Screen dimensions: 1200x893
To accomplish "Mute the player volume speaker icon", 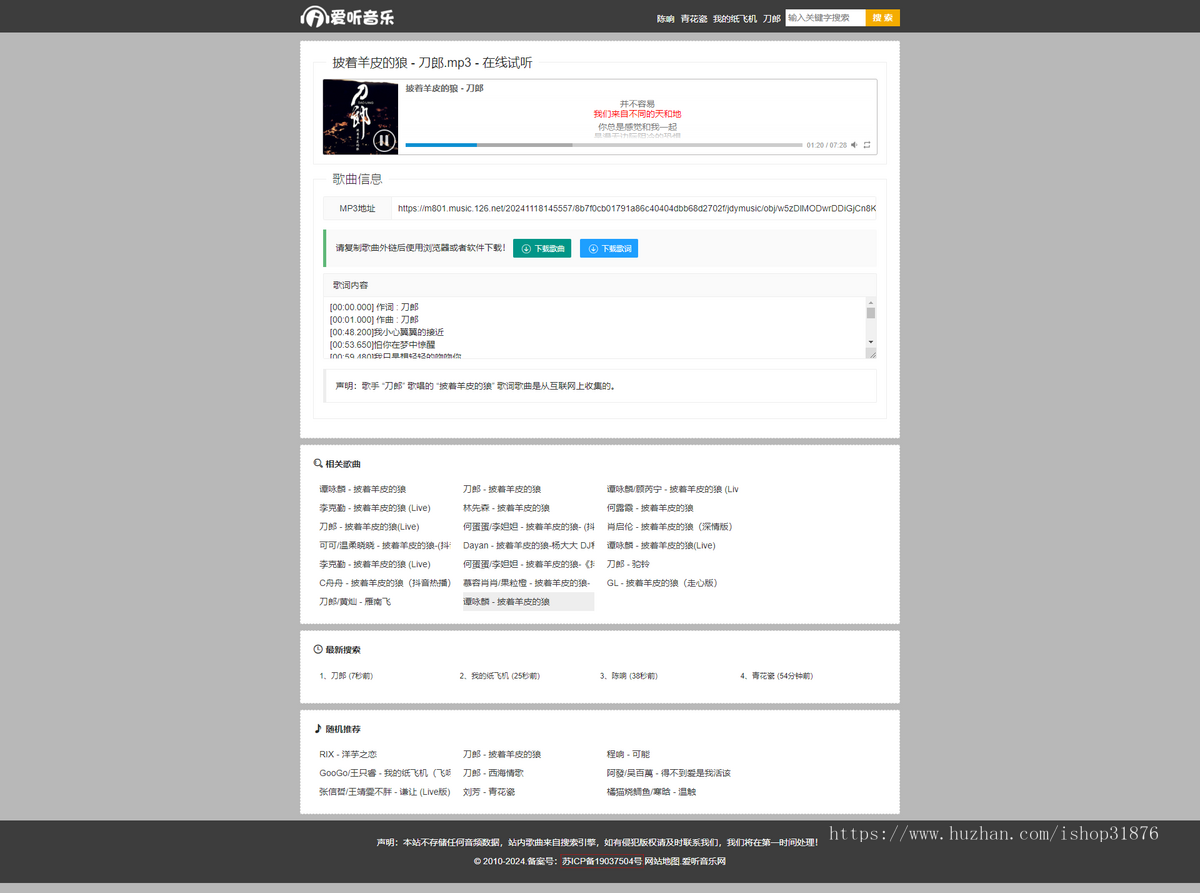I will (x=854, y=145).
